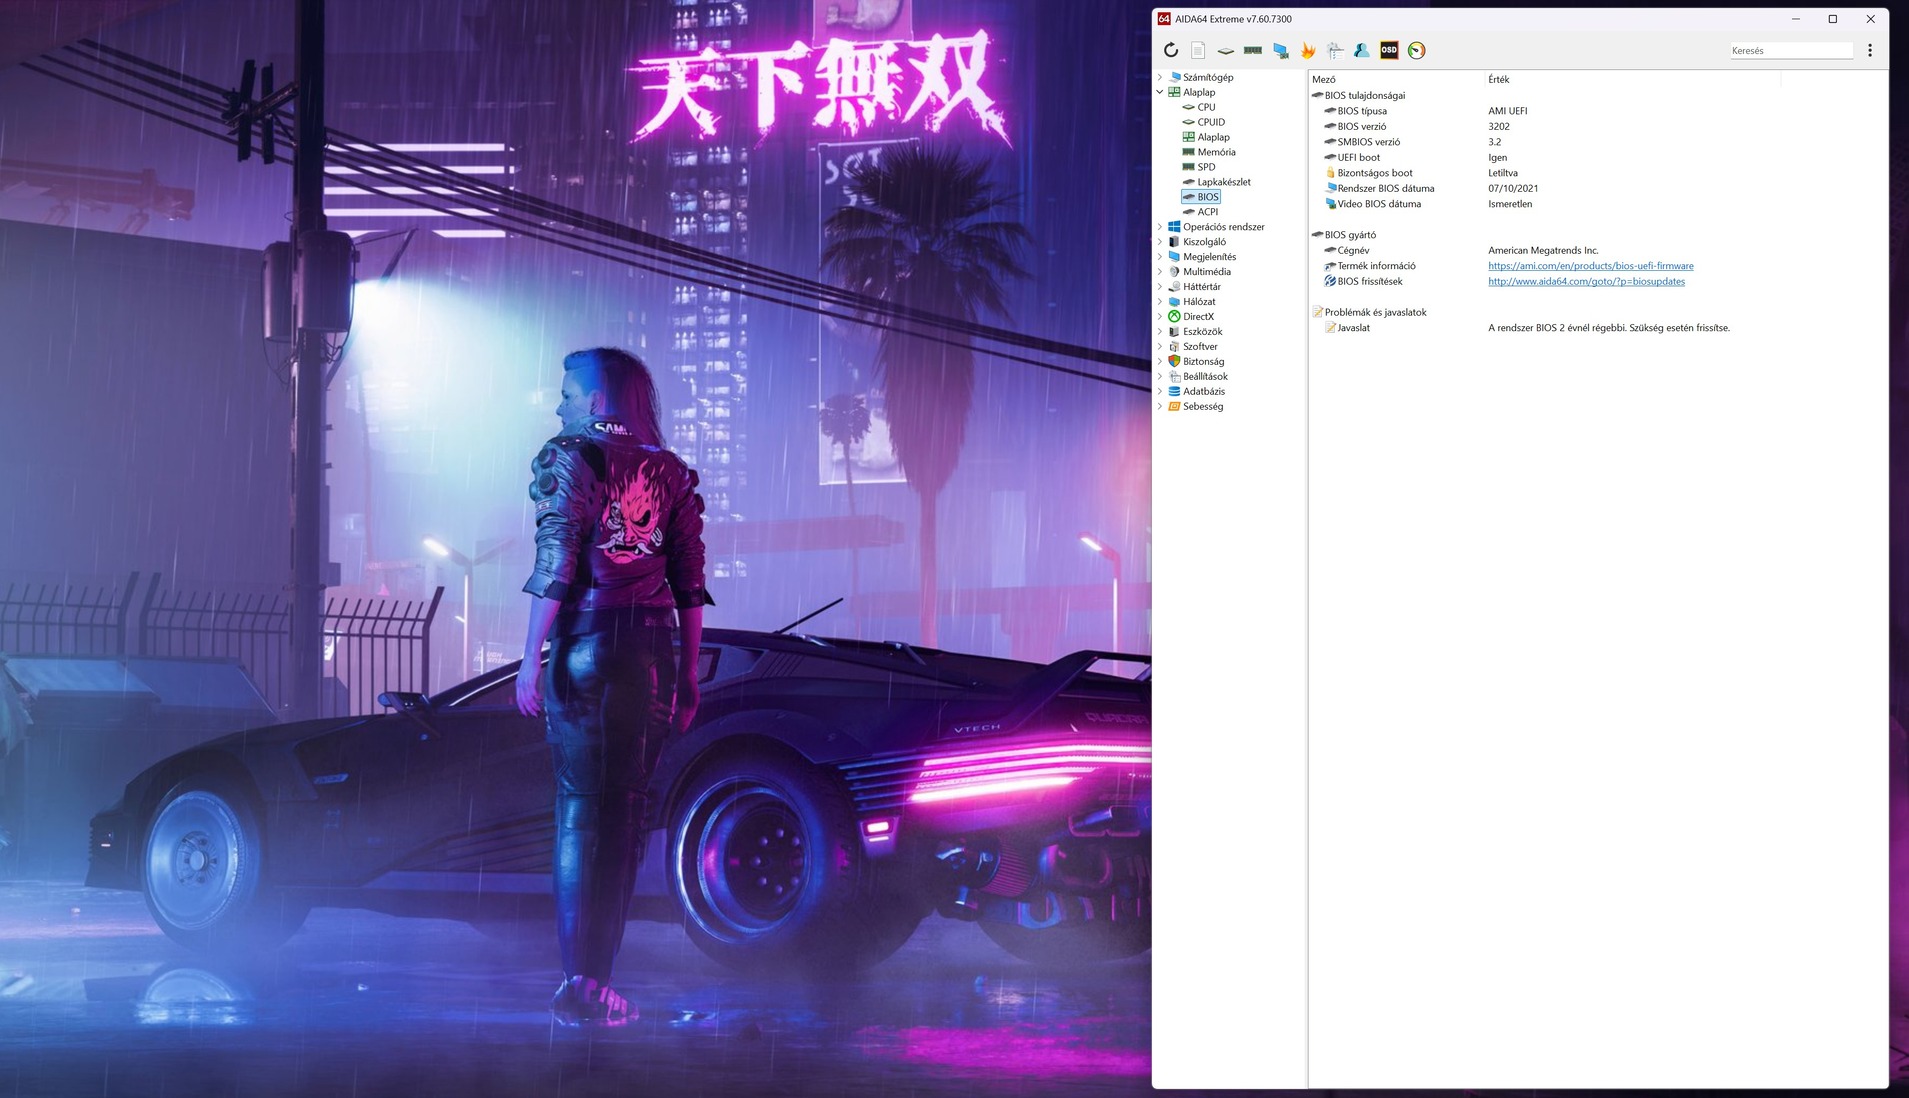Viewport: 1909px width, 1098px height.
Task: Click the blue user silhouette toolbar icon
Action: tap(1362, 50)
